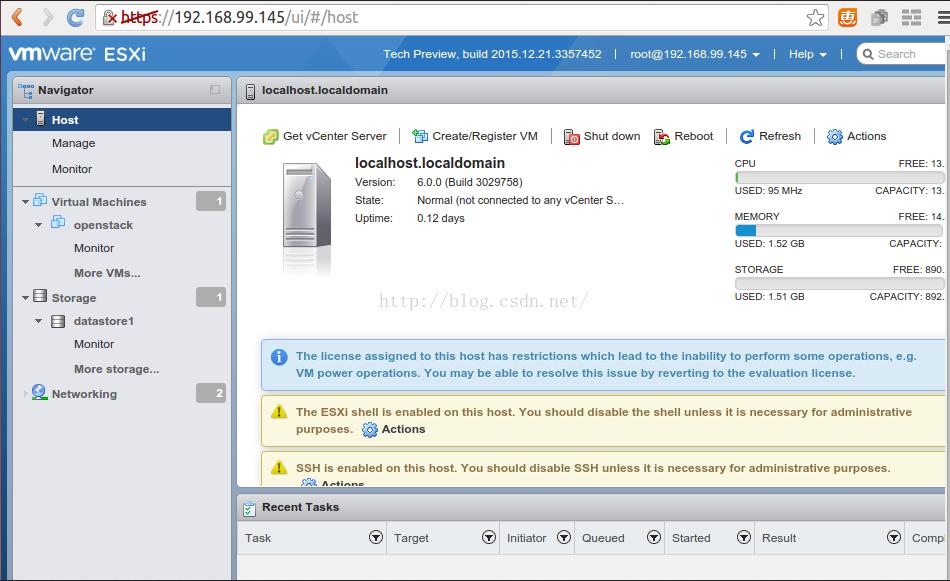Open the filter on the Result column
Viewport: 950px width, 581px height.
(894, 537)
